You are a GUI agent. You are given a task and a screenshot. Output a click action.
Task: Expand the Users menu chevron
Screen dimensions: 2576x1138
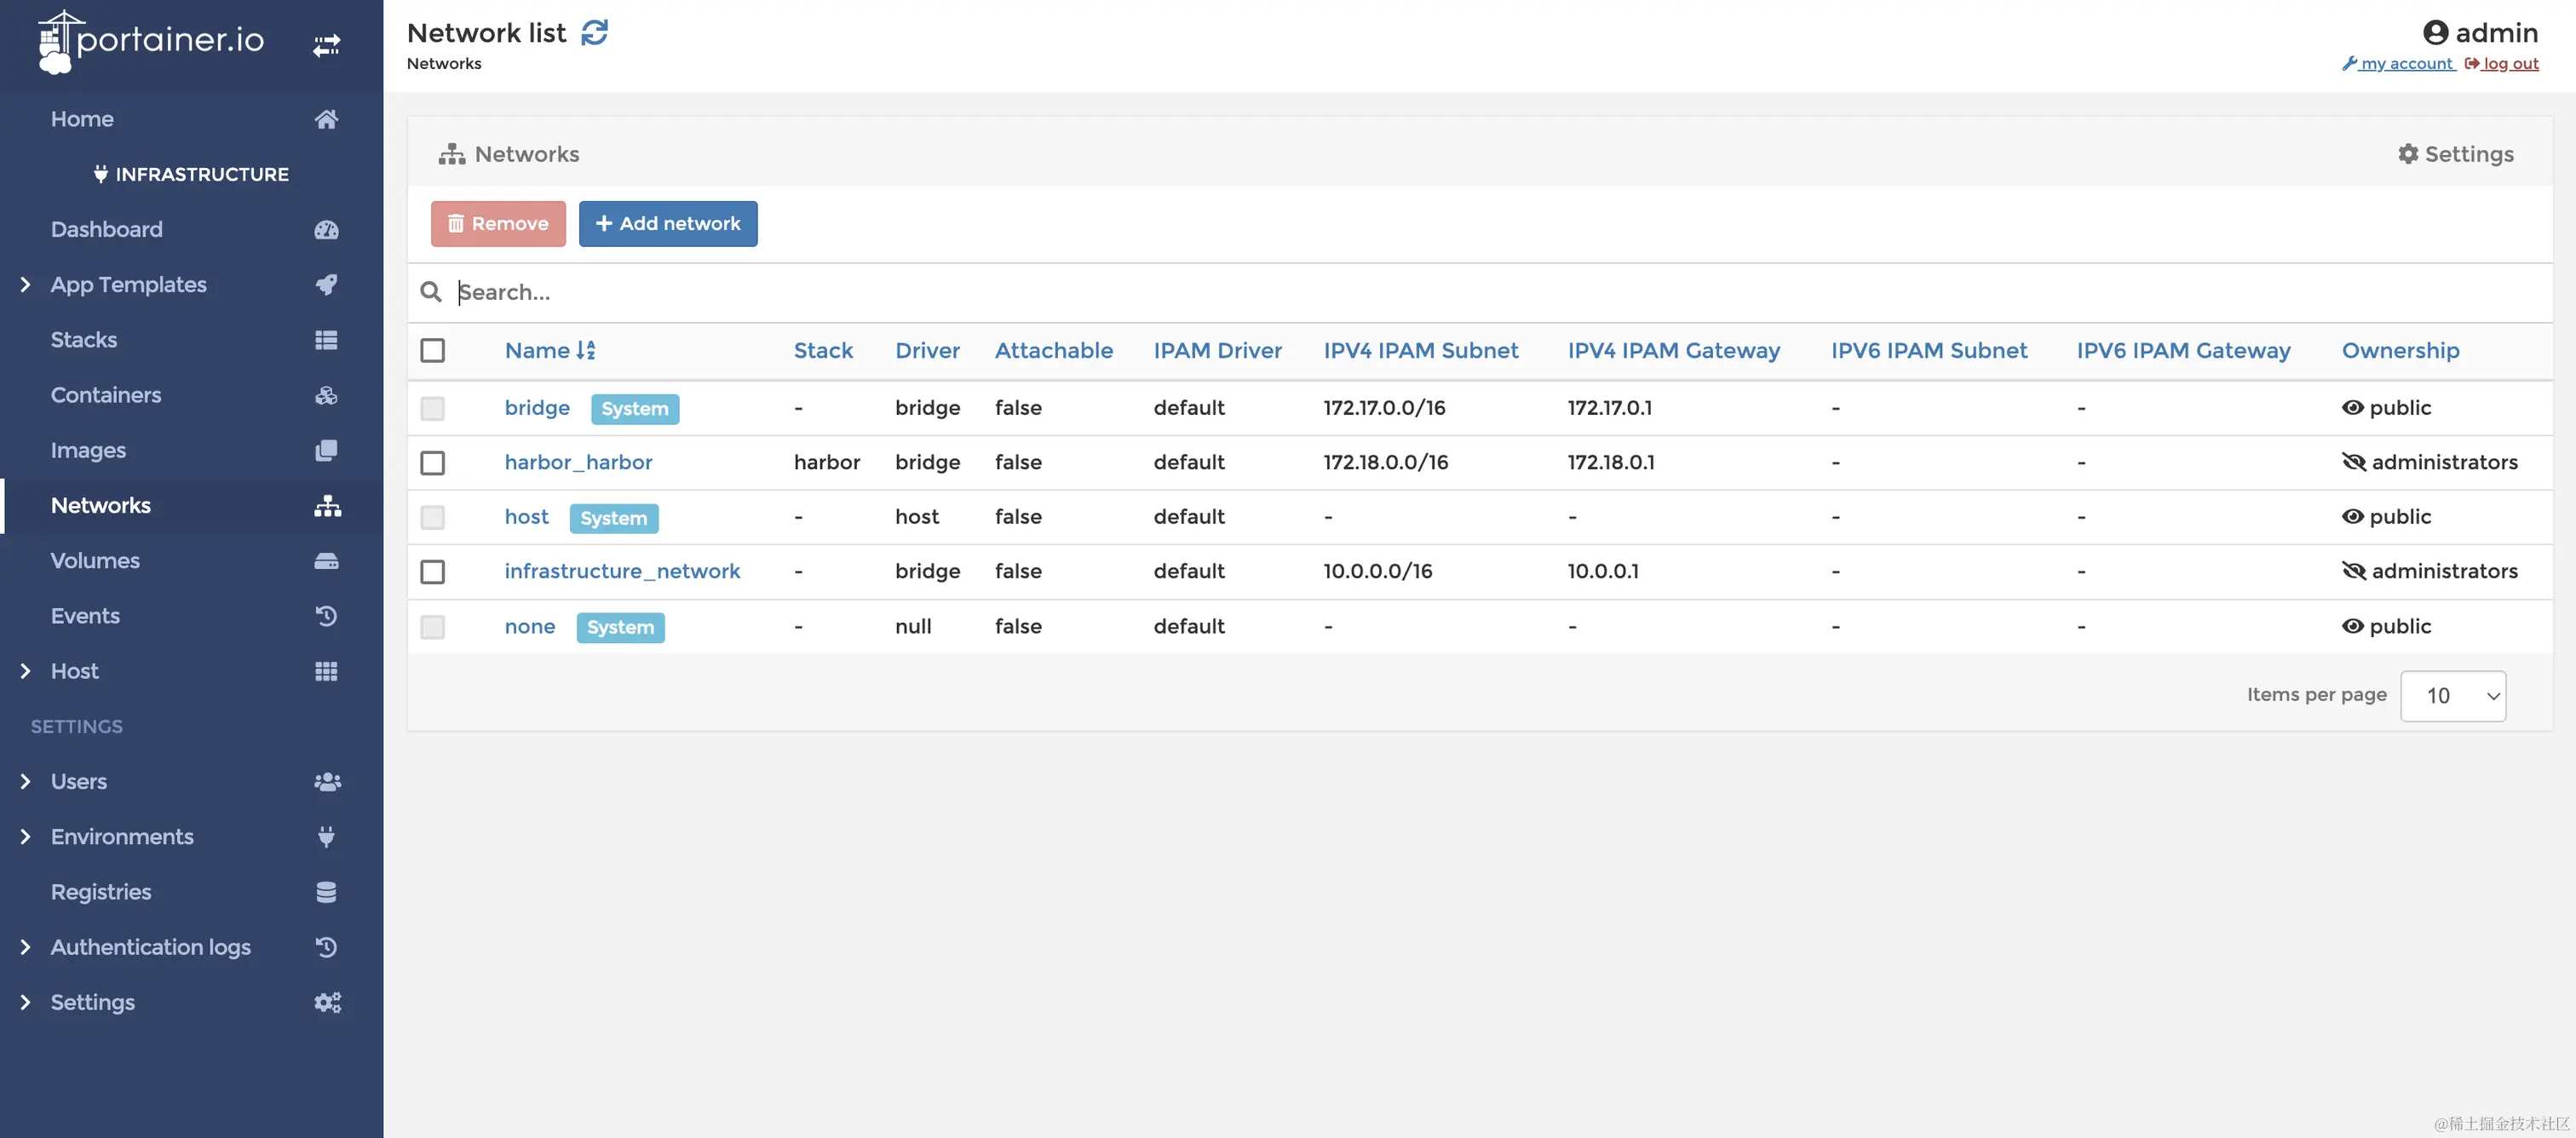25,782
